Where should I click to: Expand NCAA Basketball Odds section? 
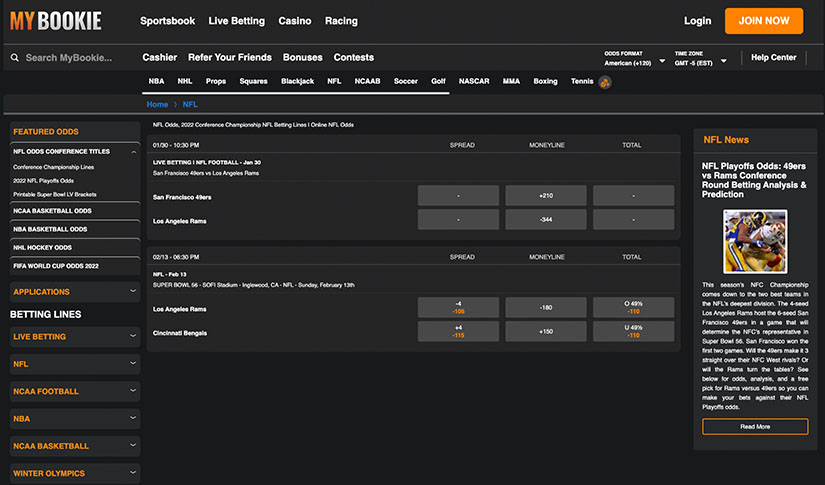[75, 211]
